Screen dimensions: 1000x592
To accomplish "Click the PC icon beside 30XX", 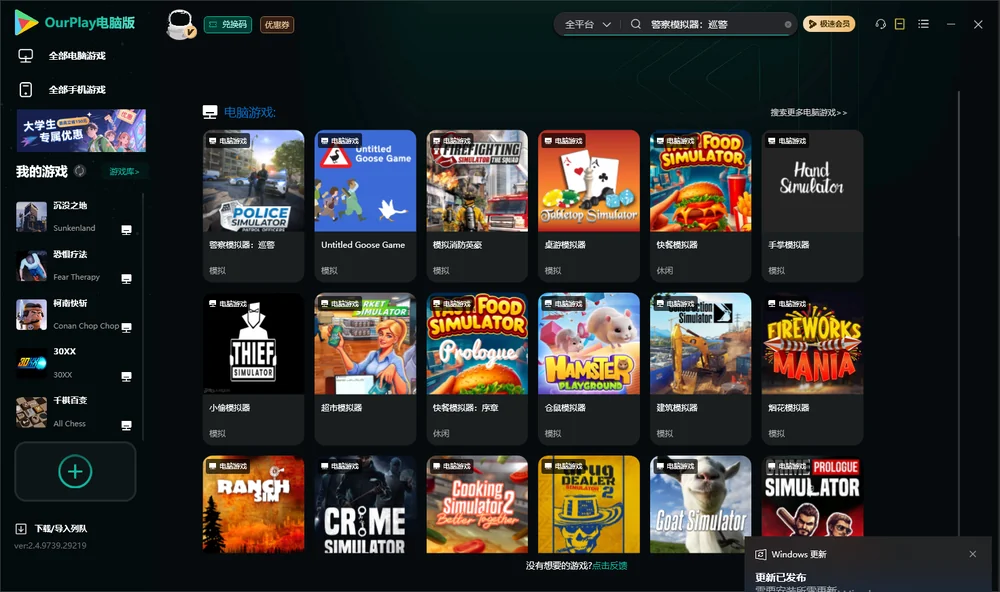I will [x=126, y=376].
